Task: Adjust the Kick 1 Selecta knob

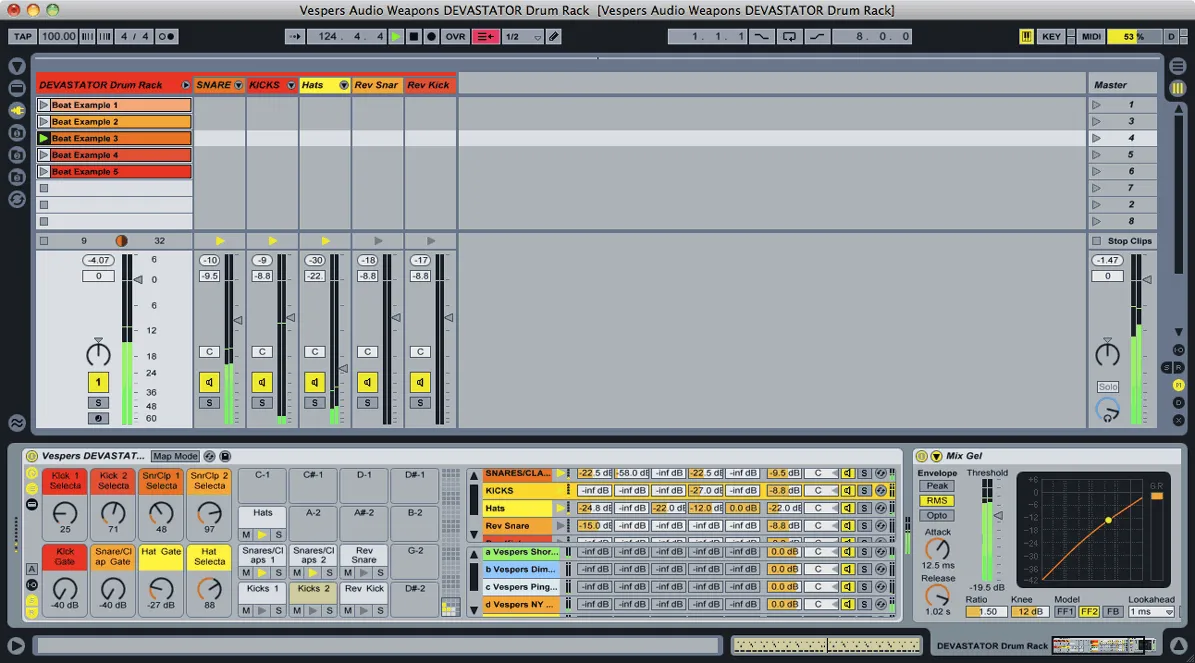Action: point(65,514)
